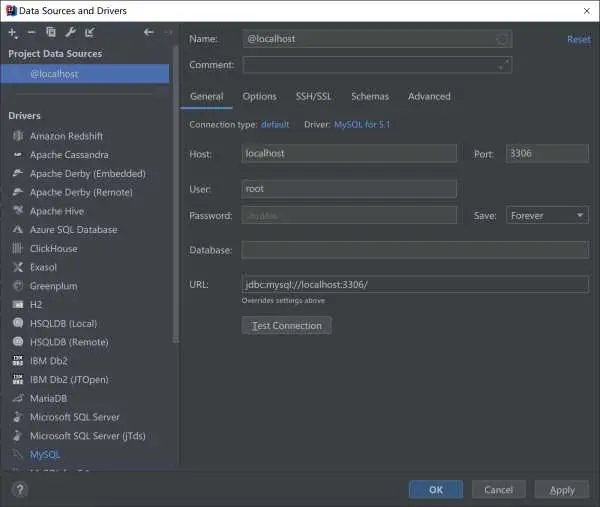The width and height of the screenshot is (600, 507).
Task: Click the MariaDB seal icon
Action: tap(18, 398)
